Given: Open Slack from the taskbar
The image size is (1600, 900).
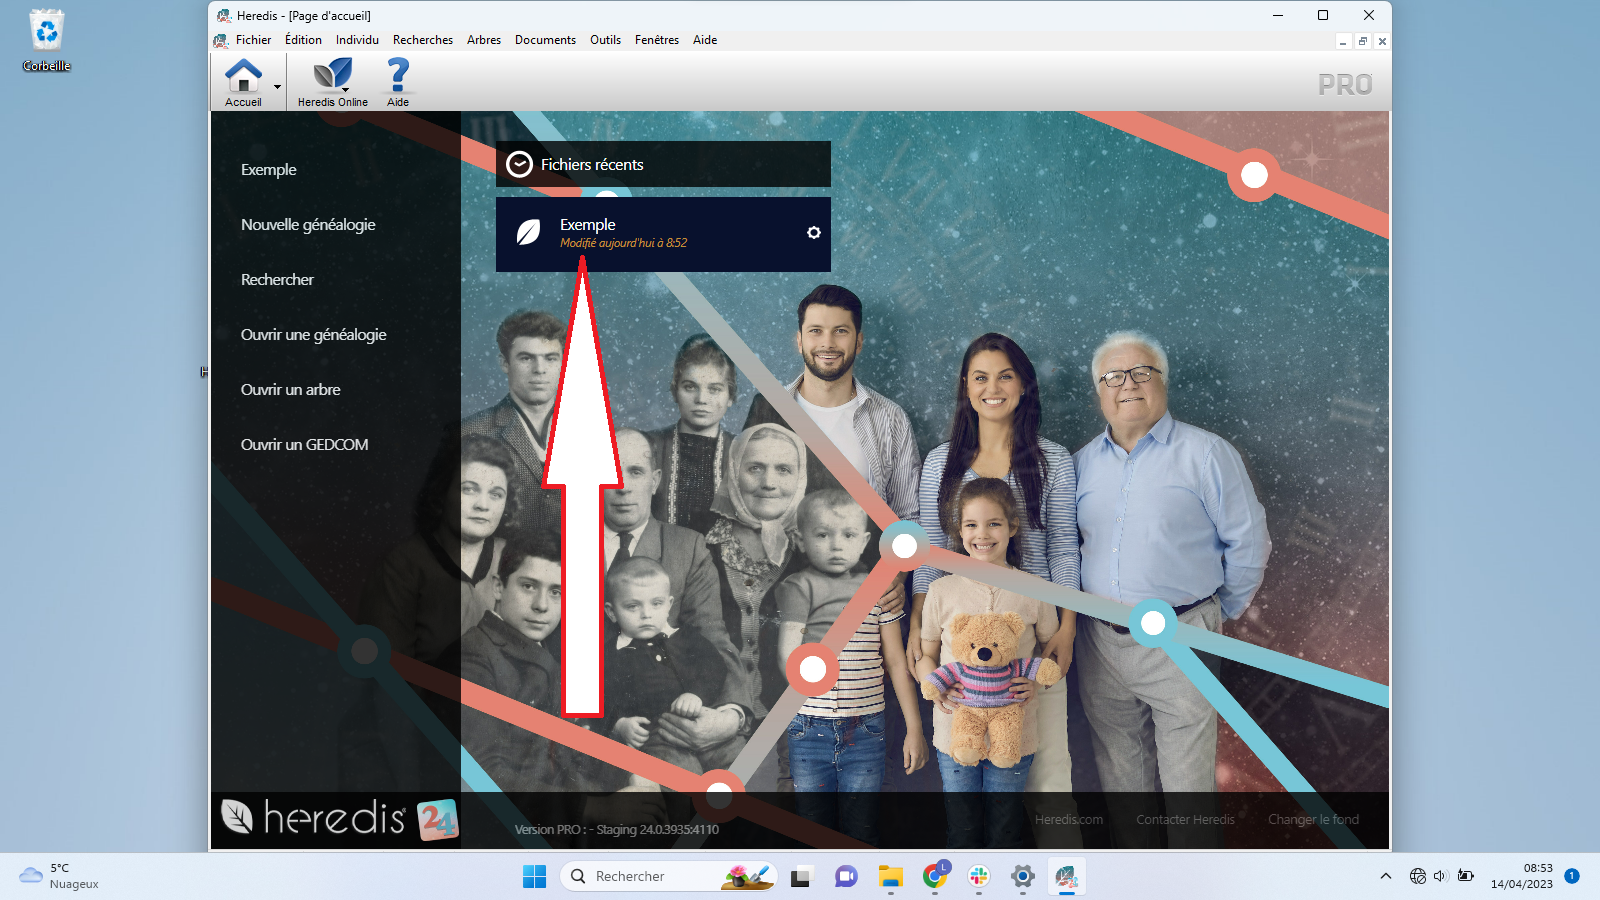Looking at the screenshot, I should 979,877.
